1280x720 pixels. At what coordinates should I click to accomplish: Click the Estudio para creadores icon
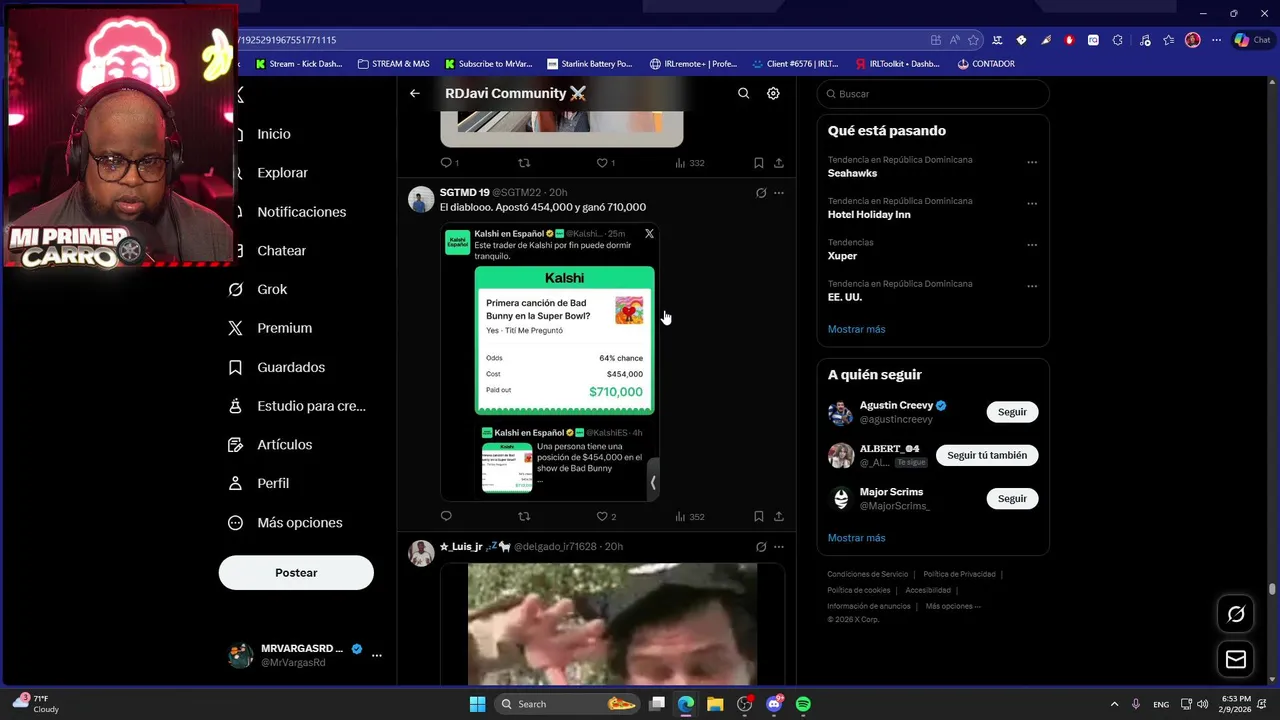tap(236, 406)
